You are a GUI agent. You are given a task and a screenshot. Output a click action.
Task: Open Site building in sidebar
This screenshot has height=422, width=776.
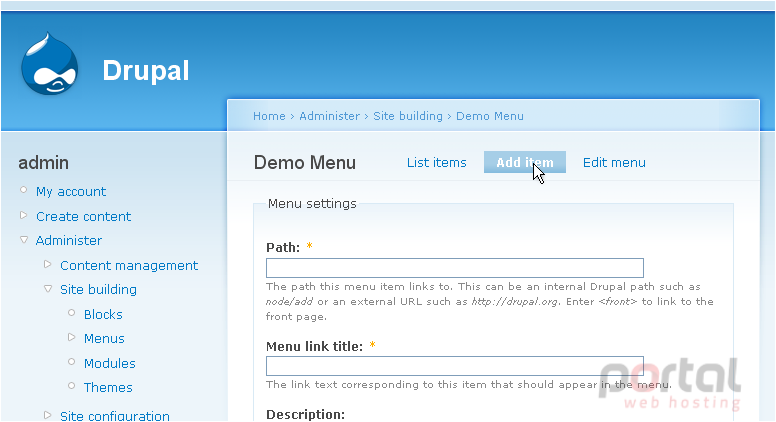click(98, 290)
